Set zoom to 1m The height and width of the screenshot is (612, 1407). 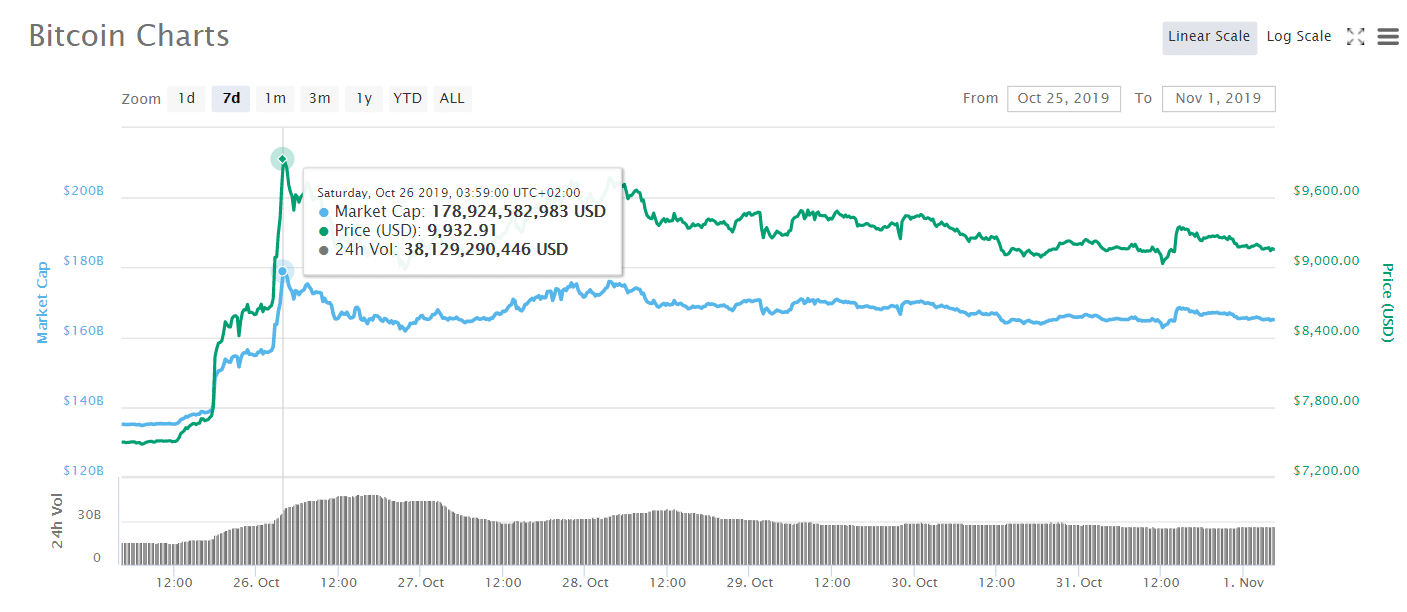(275, 98)
